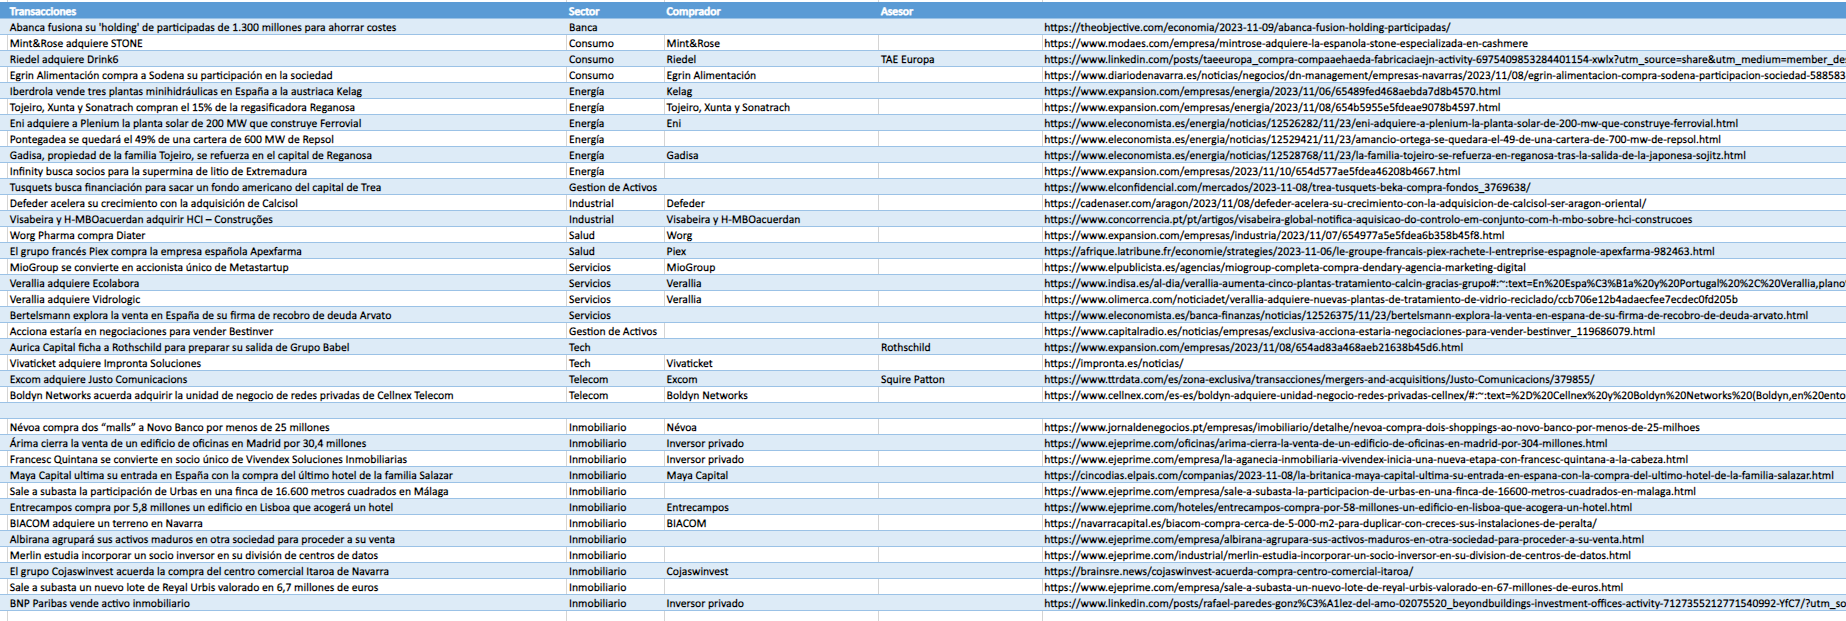Select 'Banca' sector cell

click(583, 27)
